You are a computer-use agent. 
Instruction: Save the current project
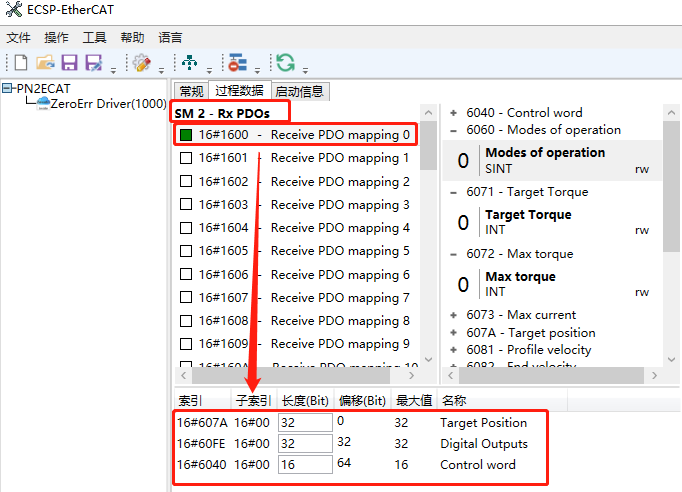point(69,63)
